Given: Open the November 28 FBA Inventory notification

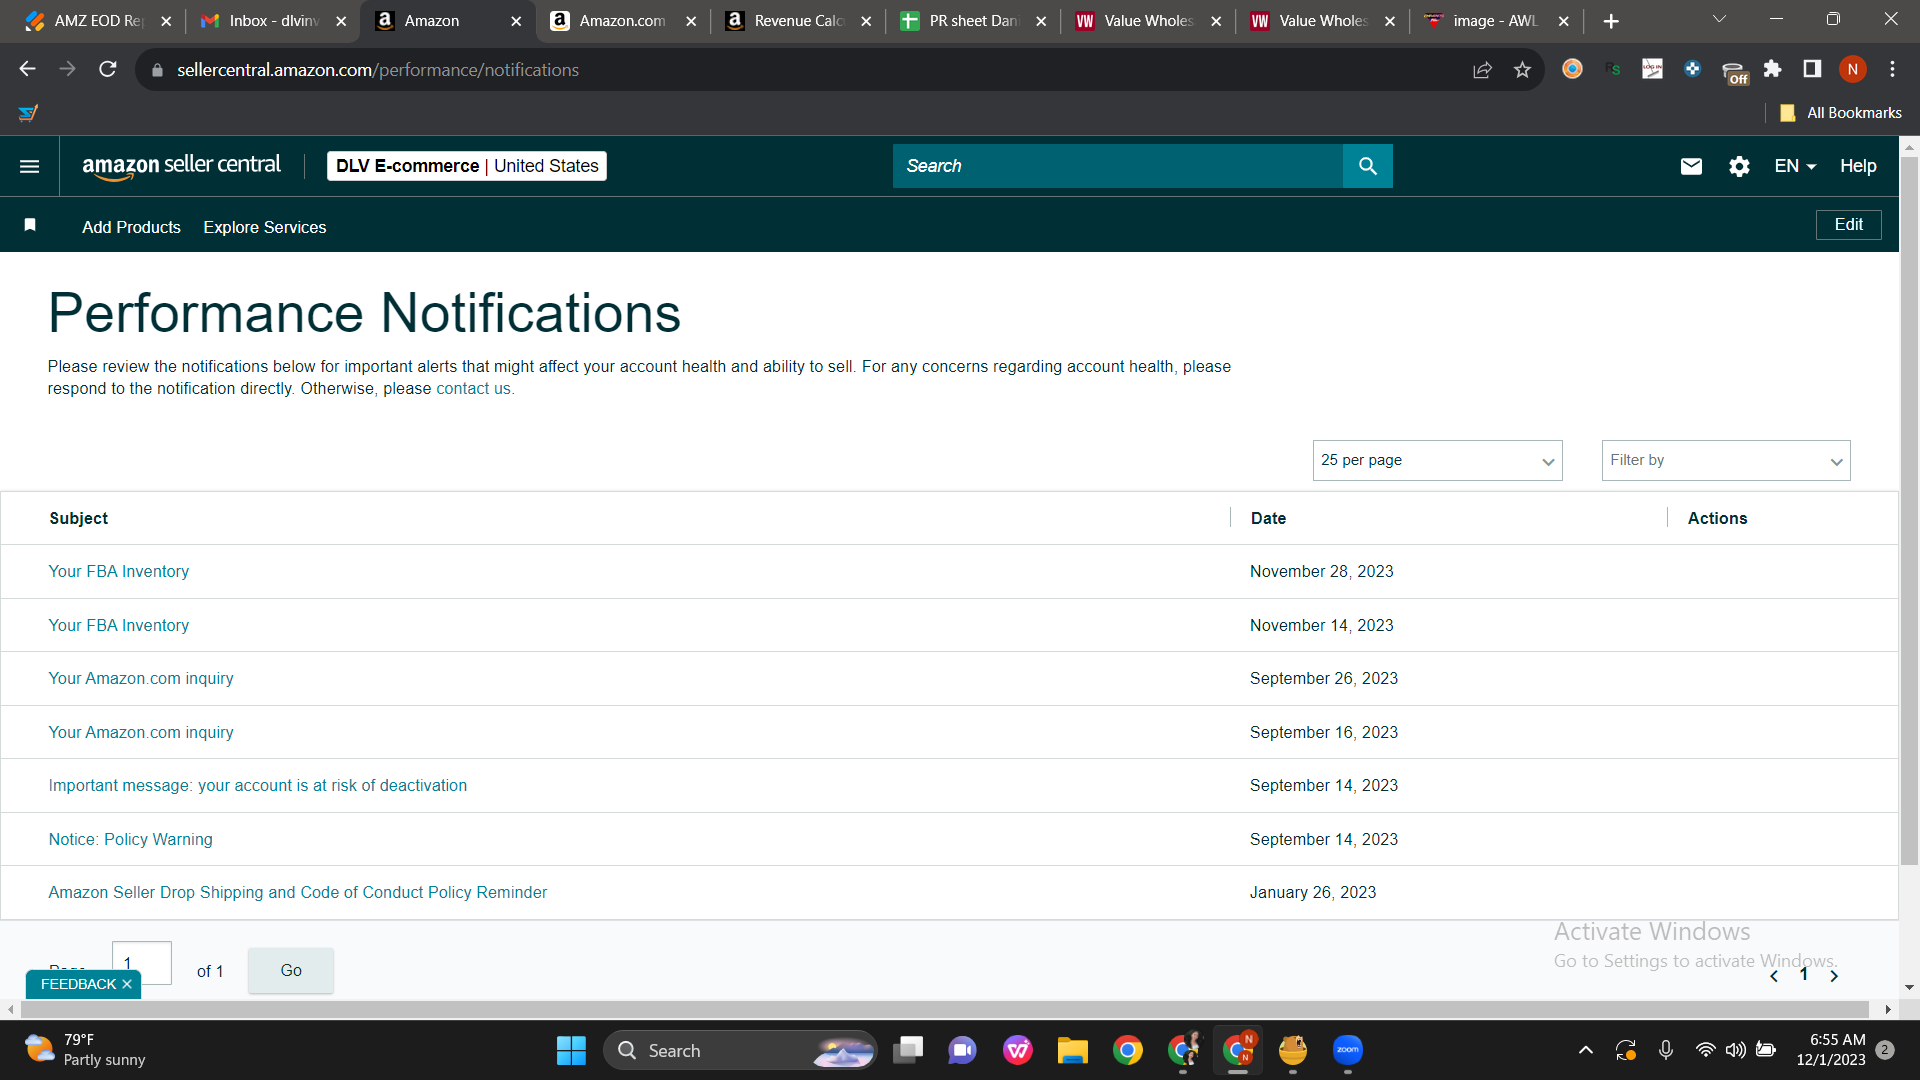Looking at the screenshot, I should [x=119, y=571].
